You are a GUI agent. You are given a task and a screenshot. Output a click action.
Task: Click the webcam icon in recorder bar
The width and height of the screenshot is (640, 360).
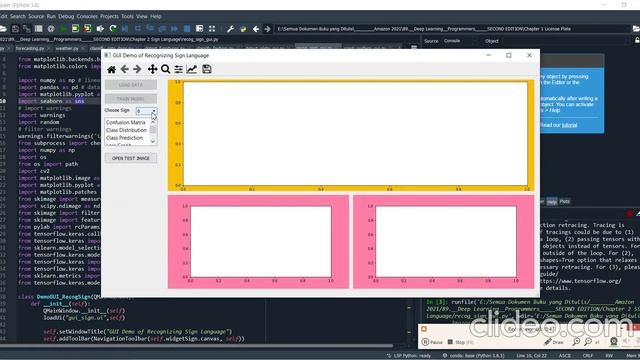(x=613, y=342)
